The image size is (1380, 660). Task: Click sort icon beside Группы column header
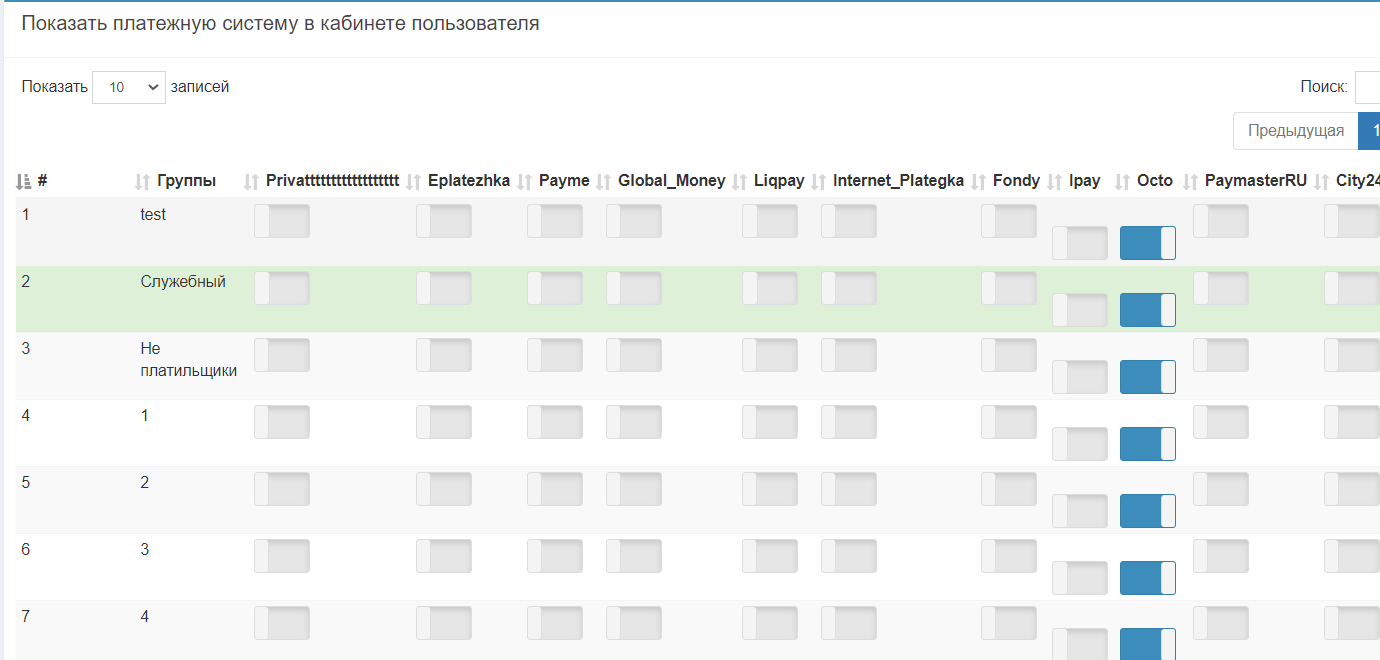pos(142,181)
